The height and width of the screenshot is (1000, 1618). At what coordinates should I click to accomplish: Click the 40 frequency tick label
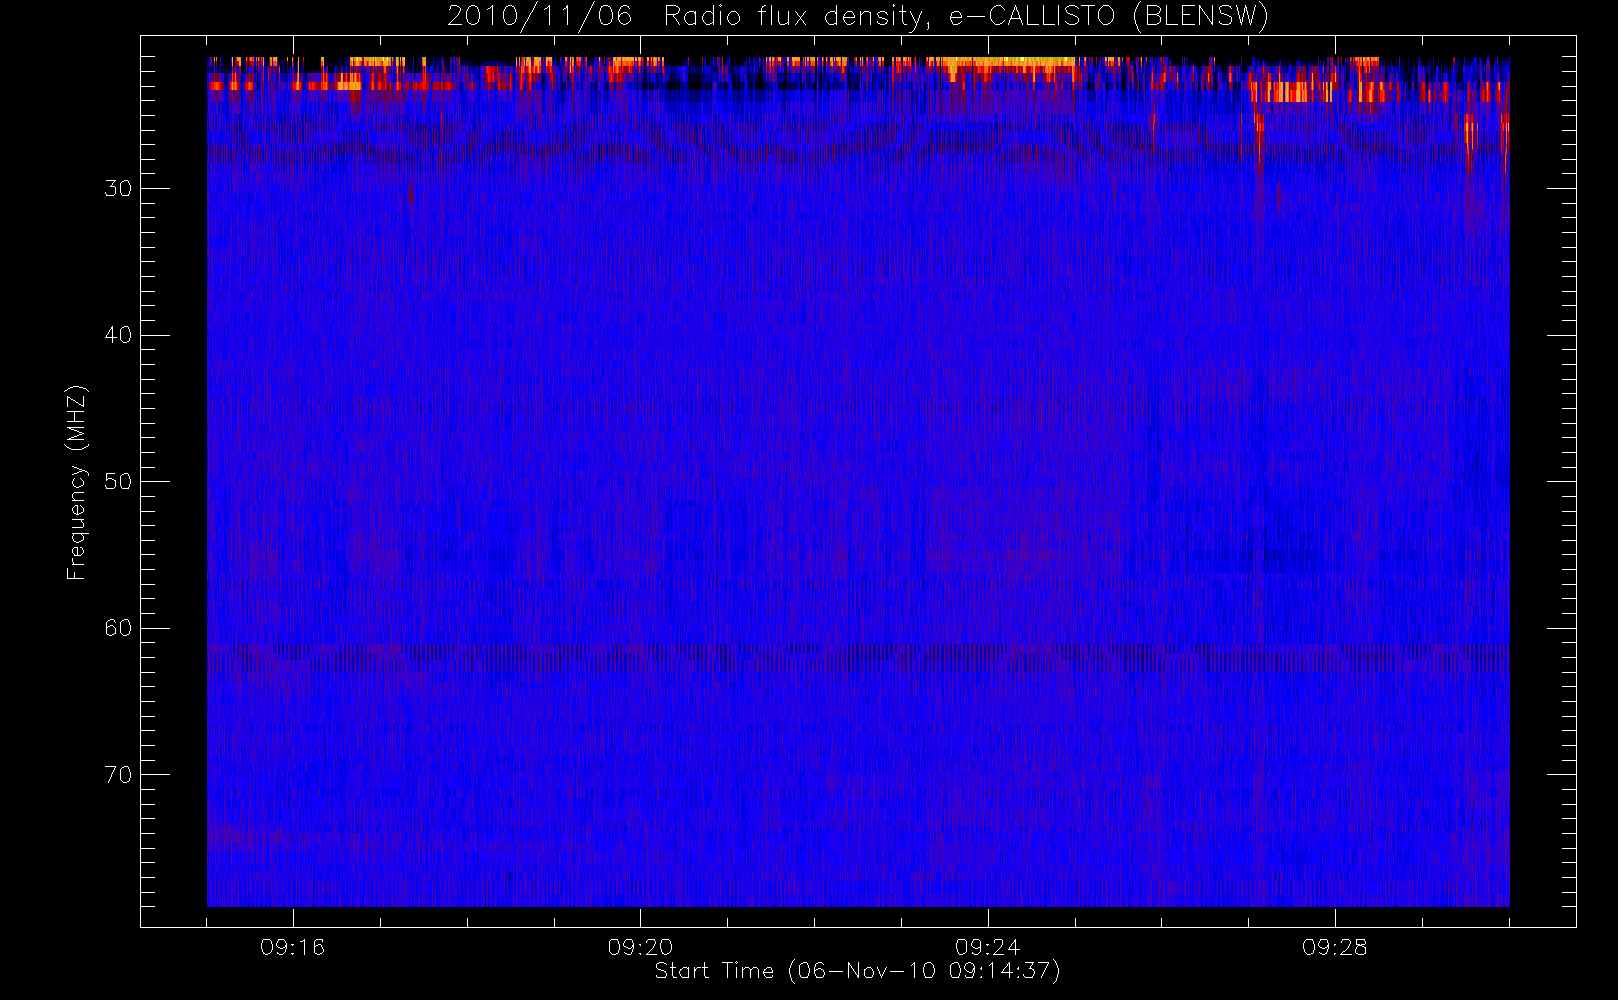(x=118, y=335)
